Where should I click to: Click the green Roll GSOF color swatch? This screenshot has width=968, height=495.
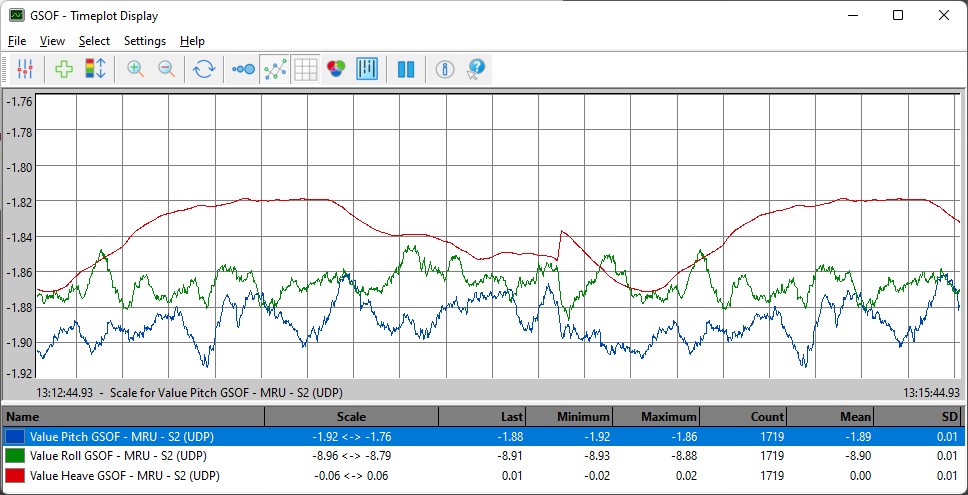15,456
